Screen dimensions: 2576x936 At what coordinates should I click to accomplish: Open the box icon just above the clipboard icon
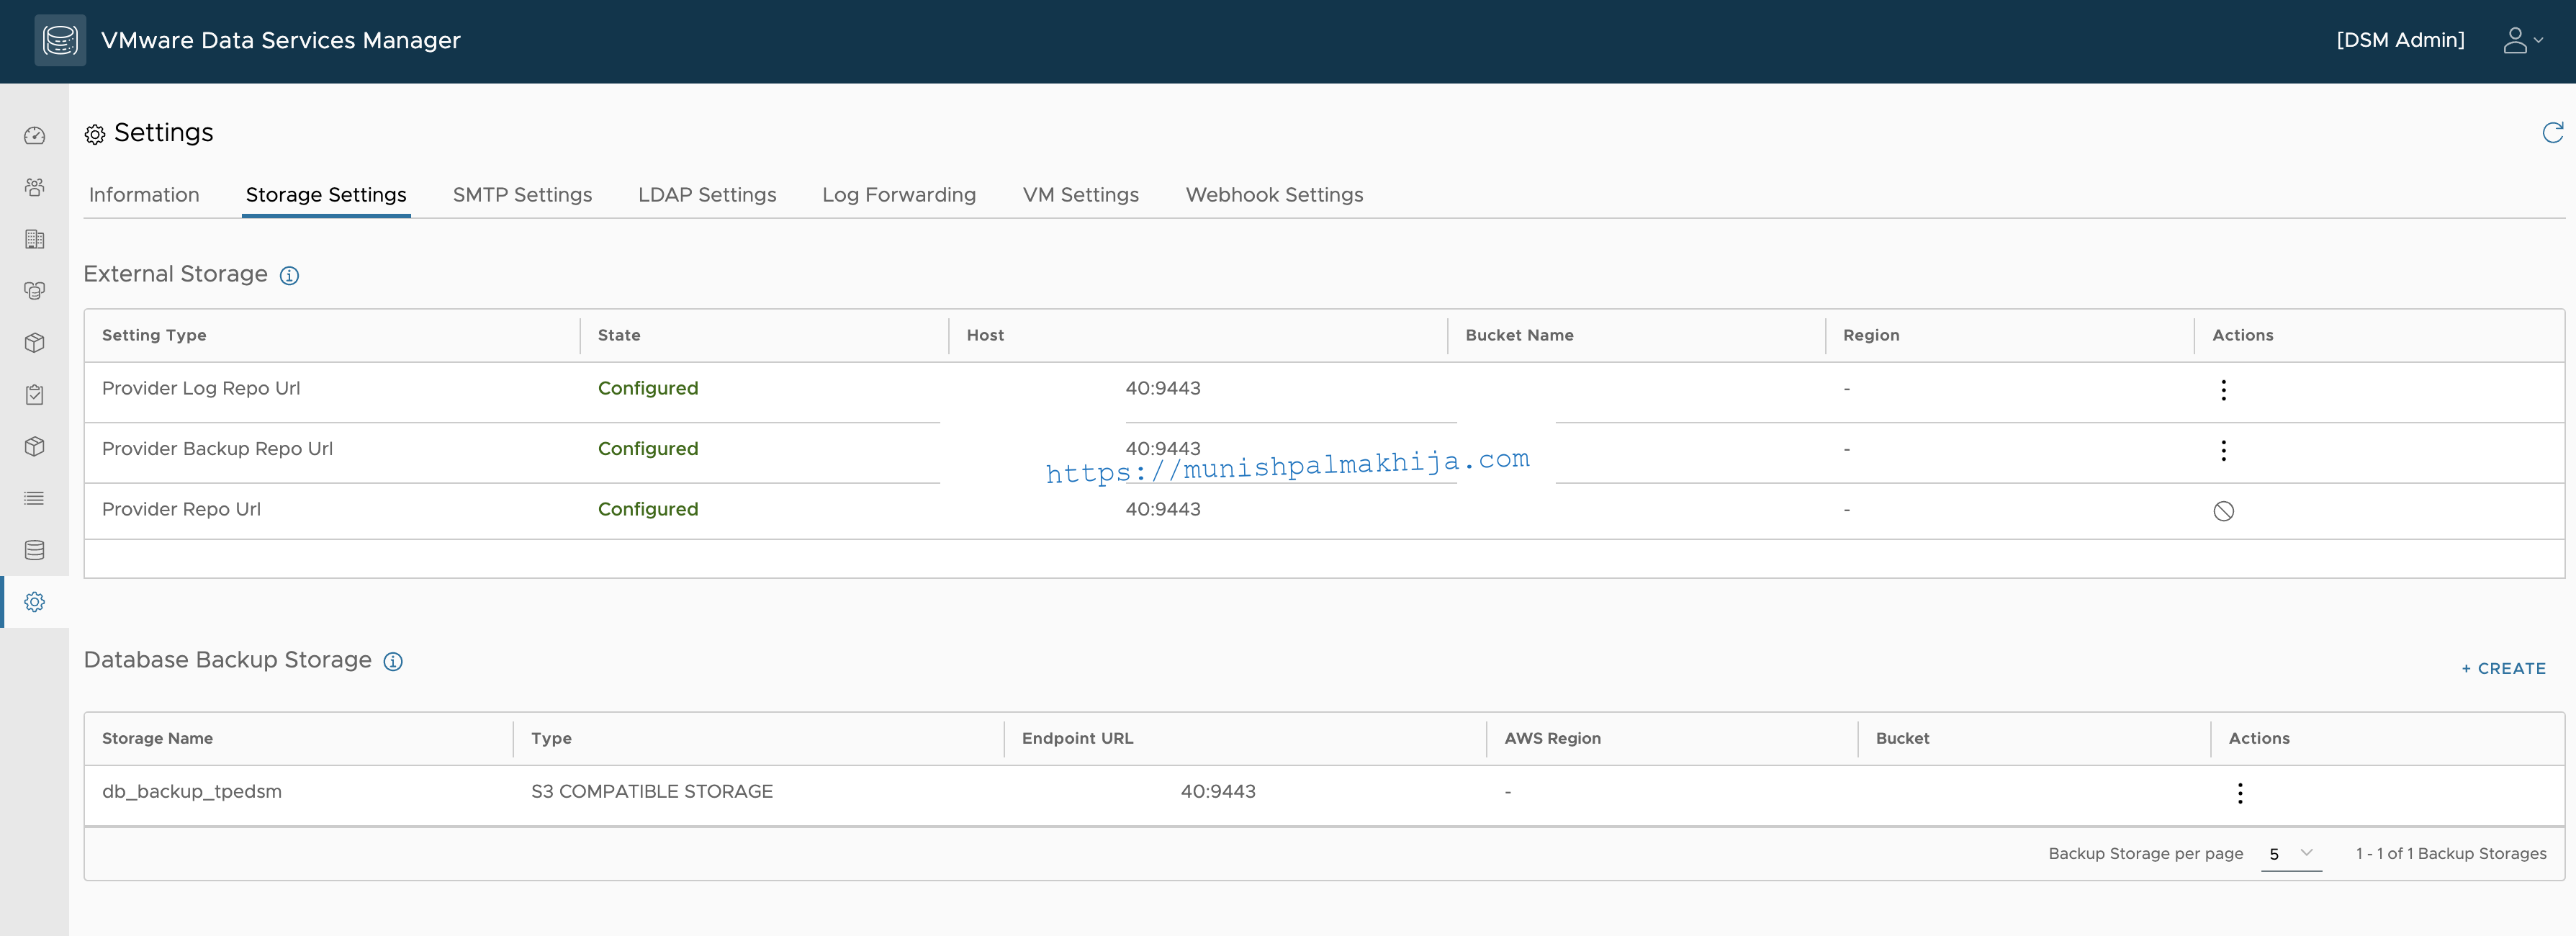[x=35, y=343]
